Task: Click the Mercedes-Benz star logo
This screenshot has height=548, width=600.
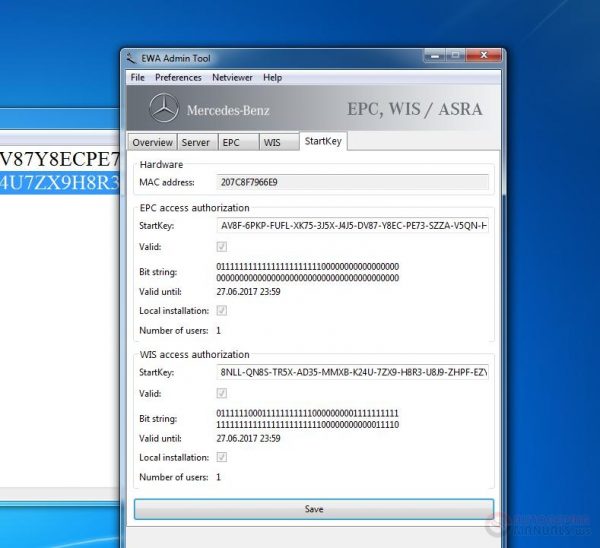Action: click(x=164, y=108)
